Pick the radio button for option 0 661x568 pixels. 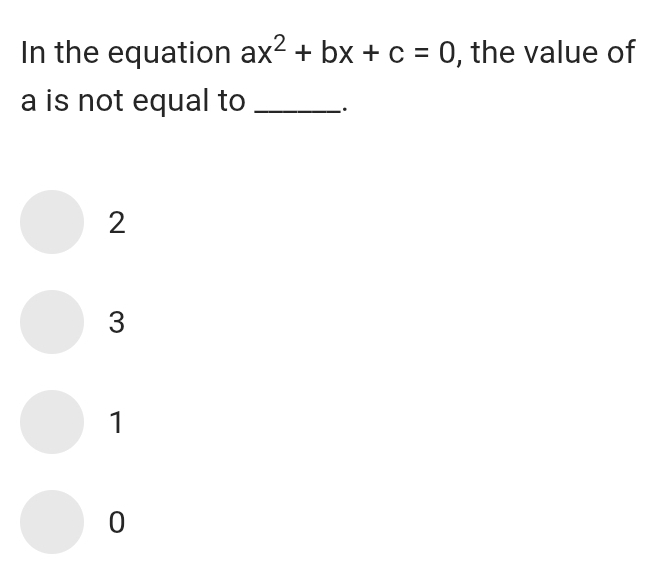click(x=51, y=522)
